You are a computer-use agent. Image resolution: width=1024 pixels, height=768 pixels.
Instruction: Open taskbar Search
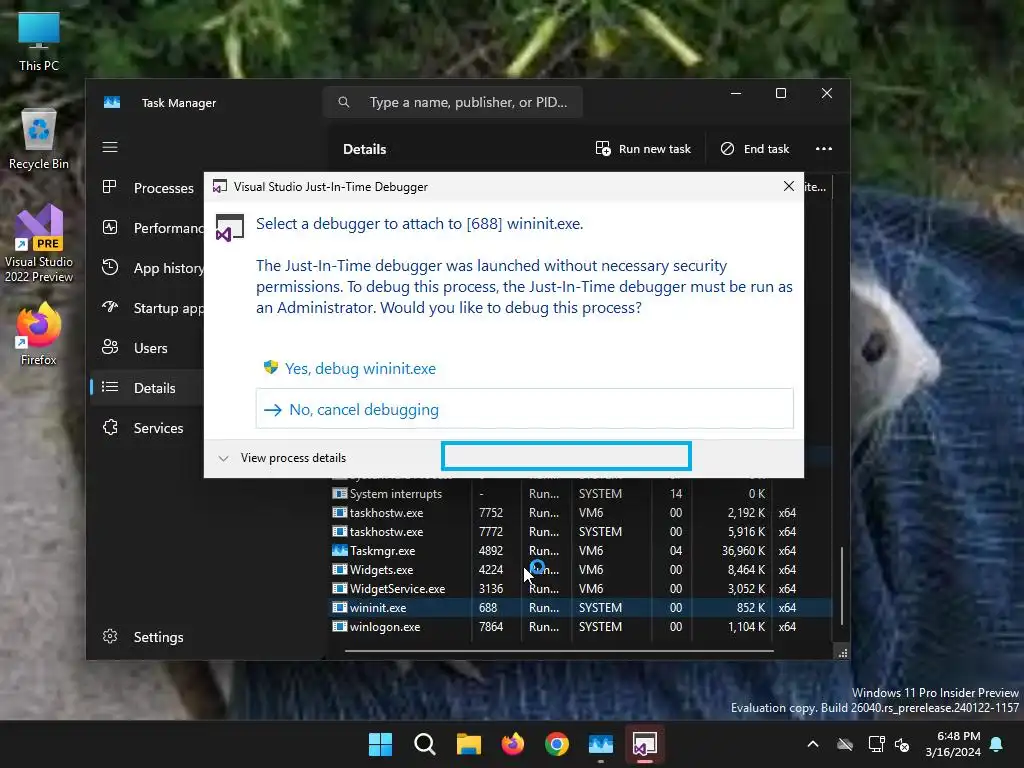pyautogui.click(x=424, y=744)
